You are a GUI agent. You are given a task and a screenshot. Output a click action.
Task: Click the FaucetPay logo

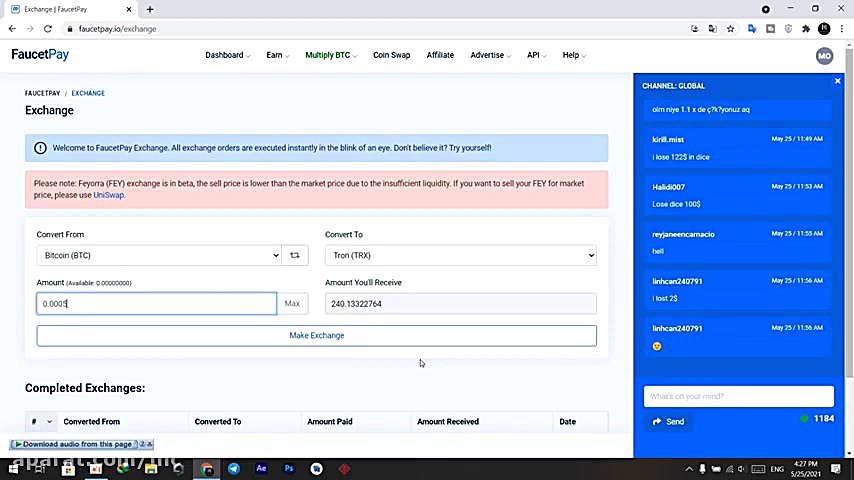[40, 54]
